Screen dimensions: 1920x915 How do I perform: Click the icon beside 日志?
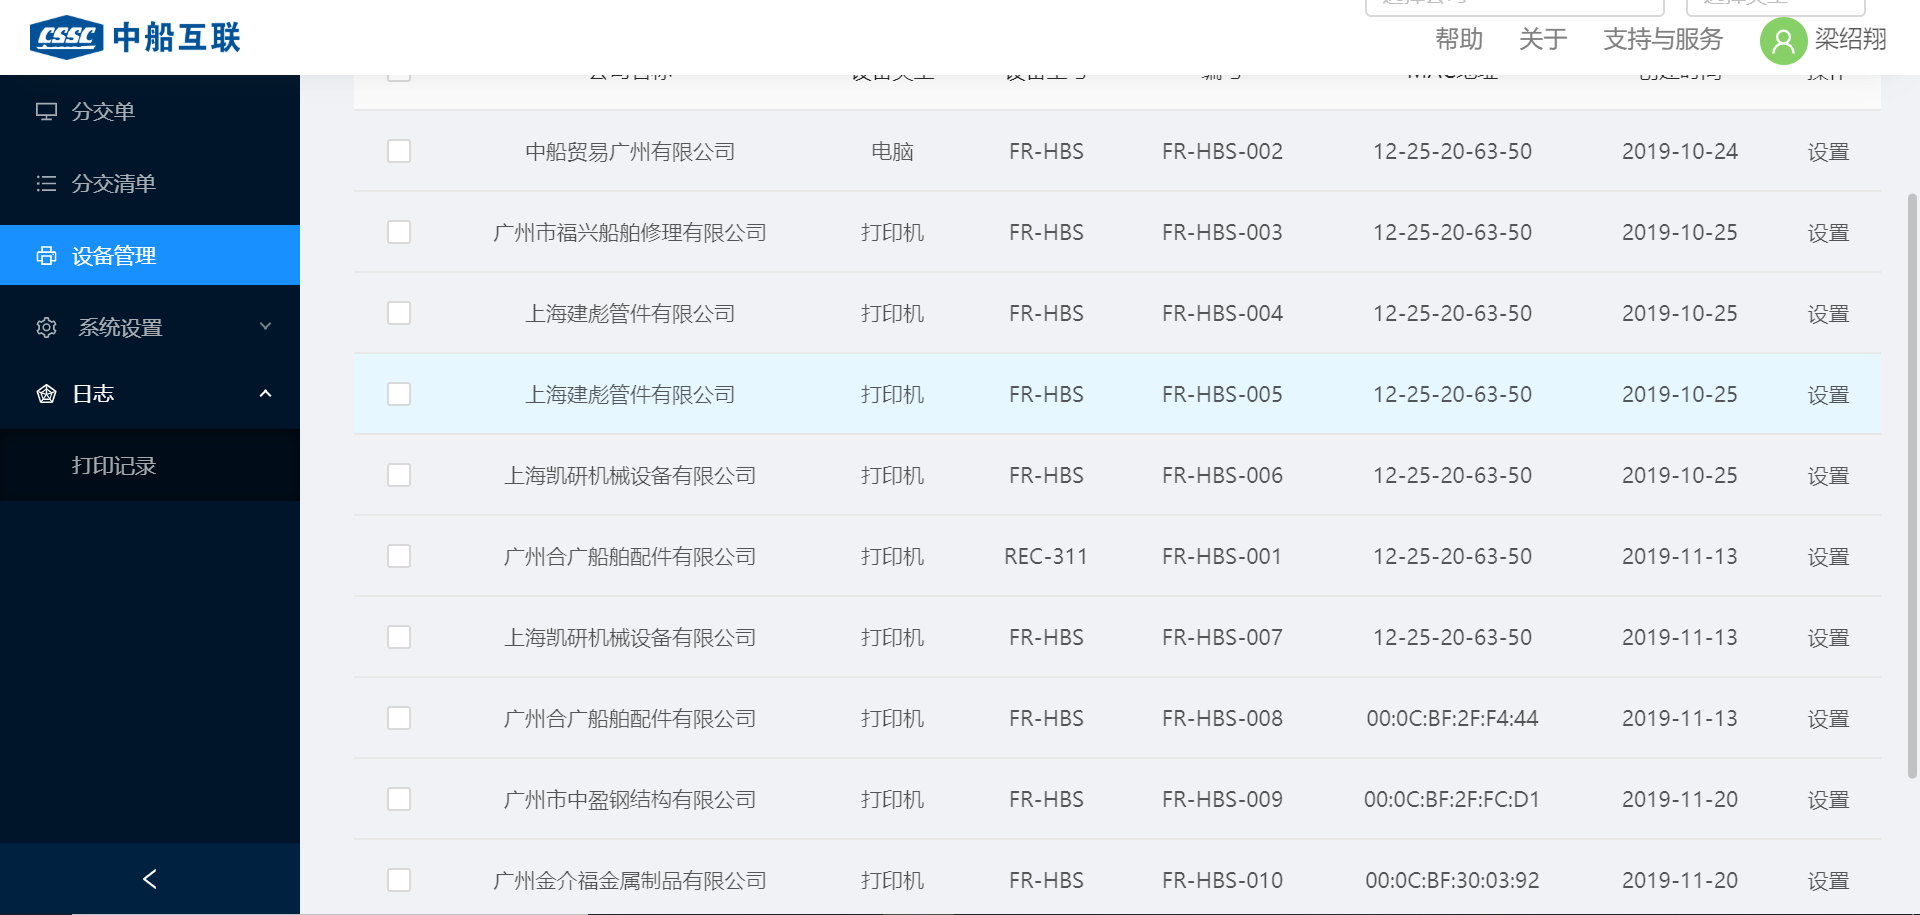pos(46,394)
